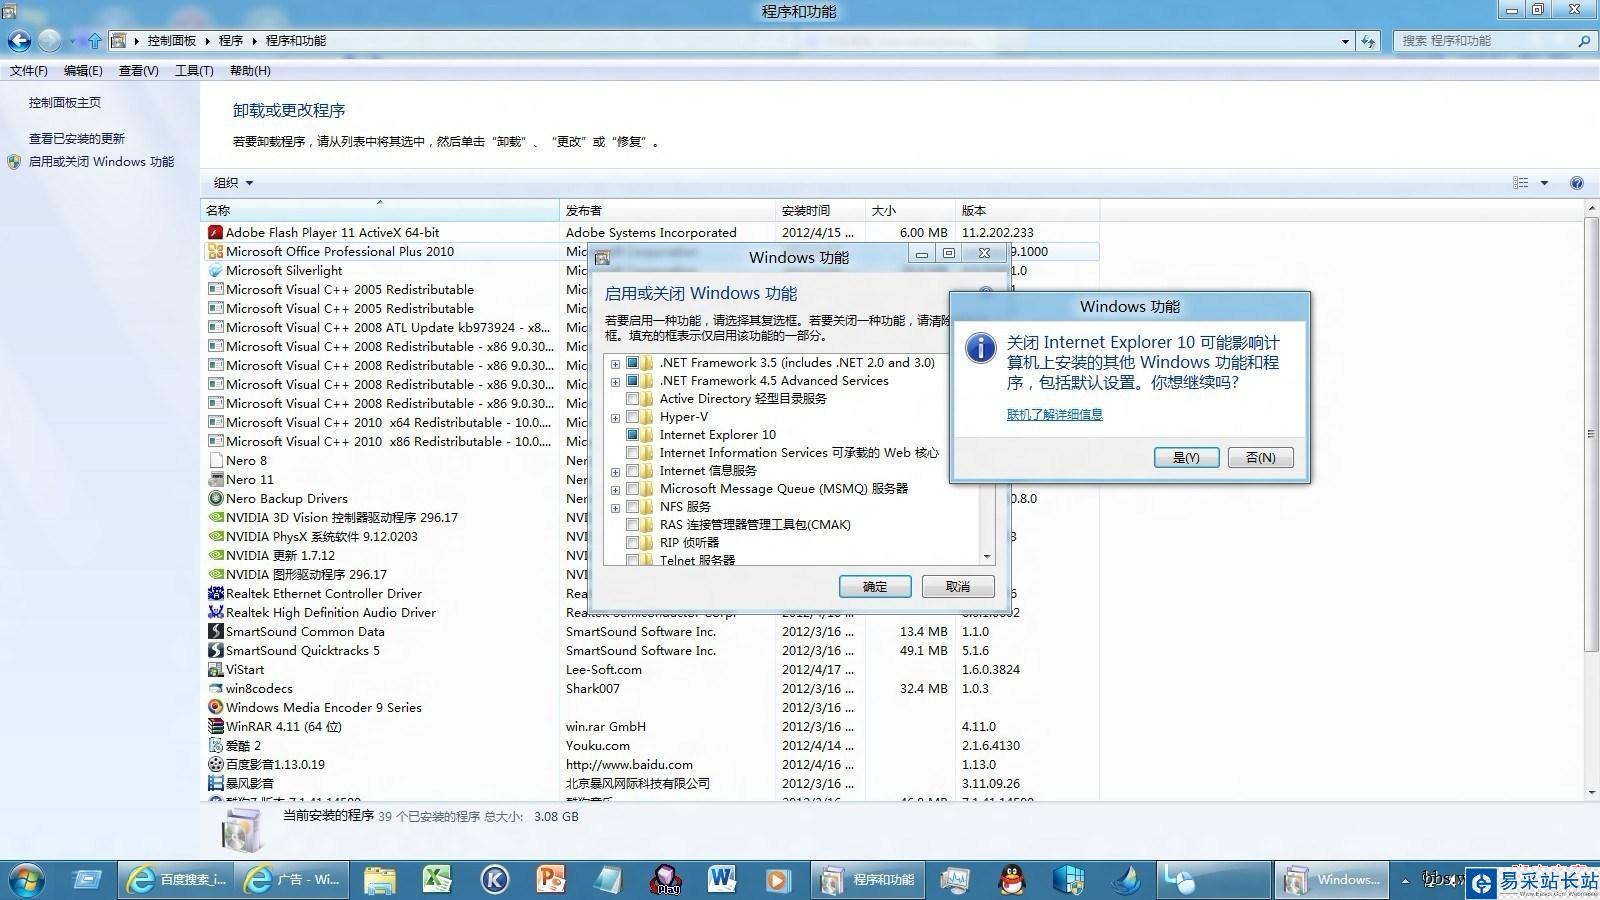Click 确定 in the Windows 功能 dialog
This screenshot has width=1600, height=900.
875,587
